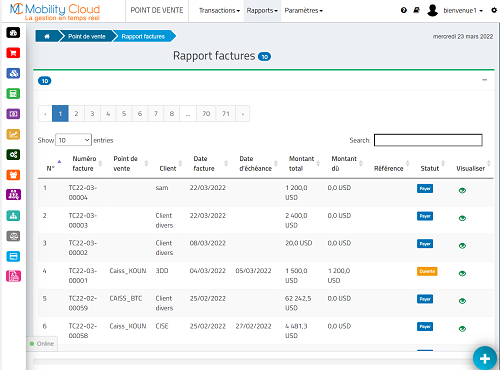This screenshot has width=500, height=370.
Task: Click the Mobility Cloud logo
Action: tap(55, 12)
